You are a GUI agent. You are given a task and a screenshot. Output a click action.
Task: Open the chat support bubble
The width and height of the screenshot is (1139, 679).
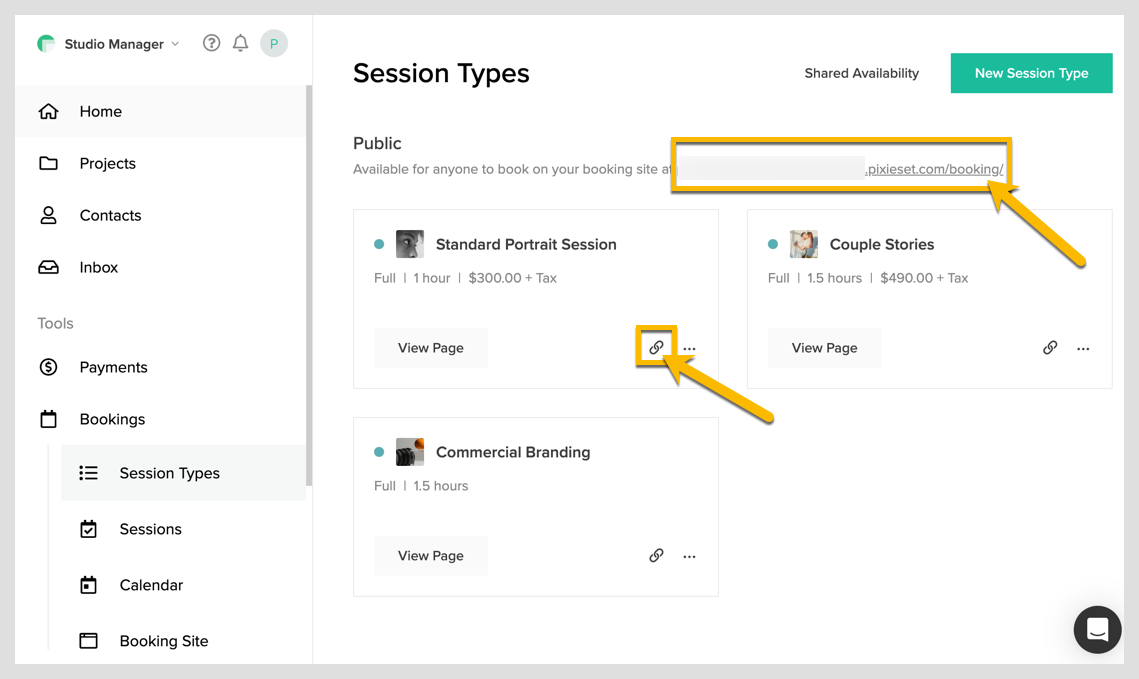click(1097, 629)
